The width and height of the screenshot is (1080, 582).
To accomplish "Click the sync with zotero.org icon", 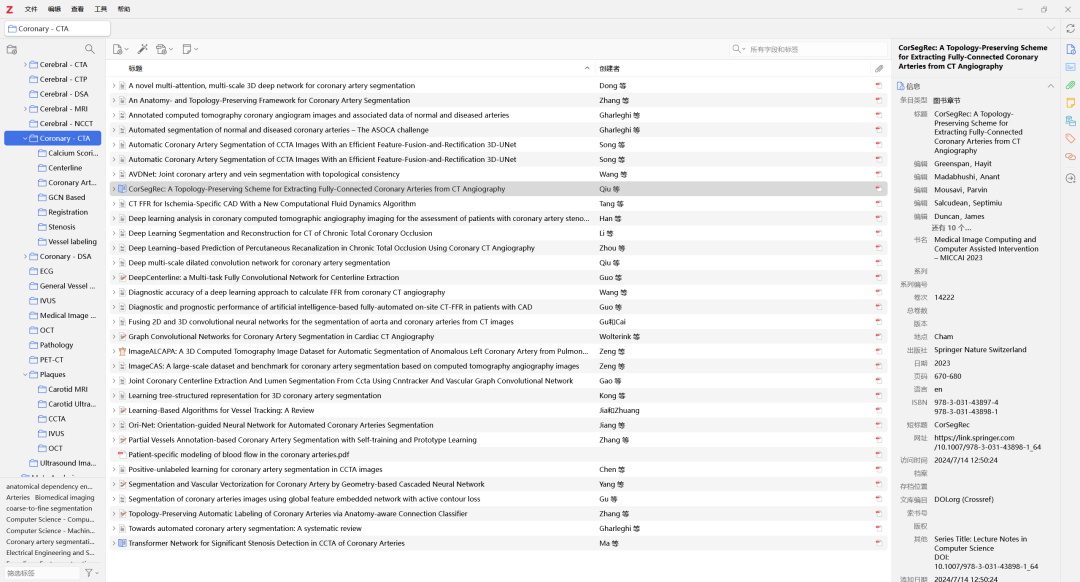I will [1070, 29].
